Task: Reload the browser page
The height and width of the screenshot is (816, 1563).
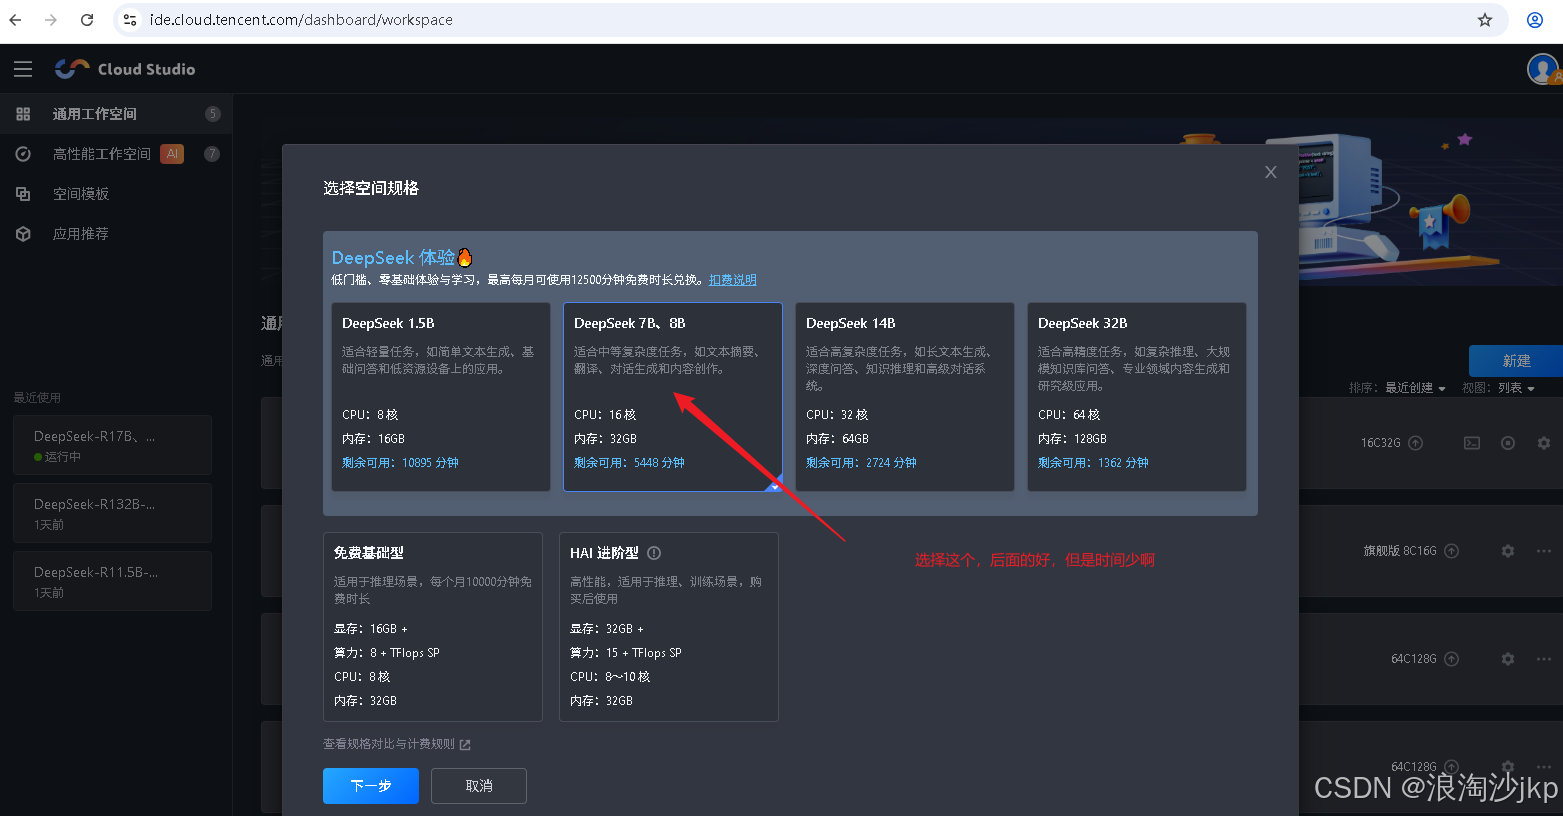Action: point(87,20)
